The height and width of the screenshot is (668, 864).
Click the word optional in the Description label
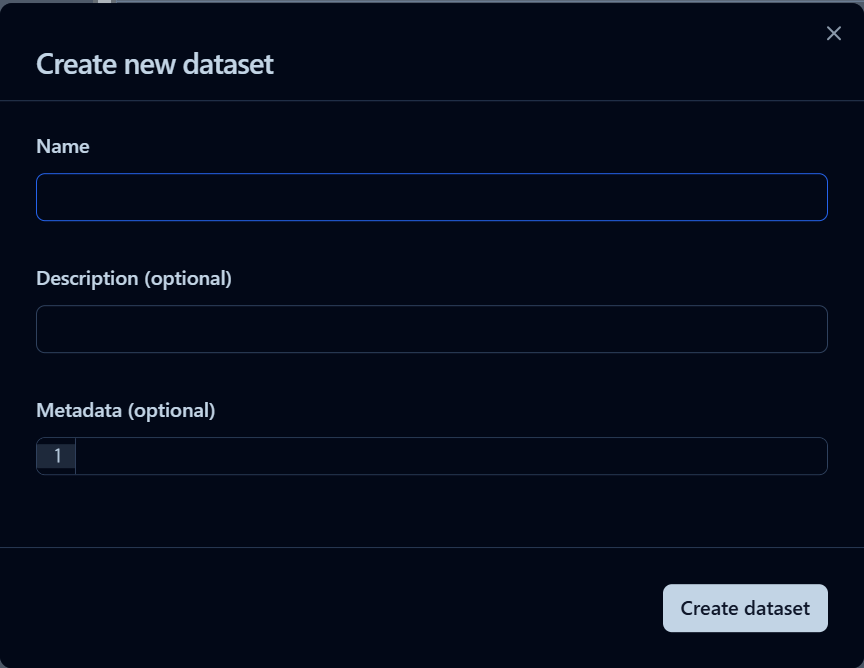(188, 278)
